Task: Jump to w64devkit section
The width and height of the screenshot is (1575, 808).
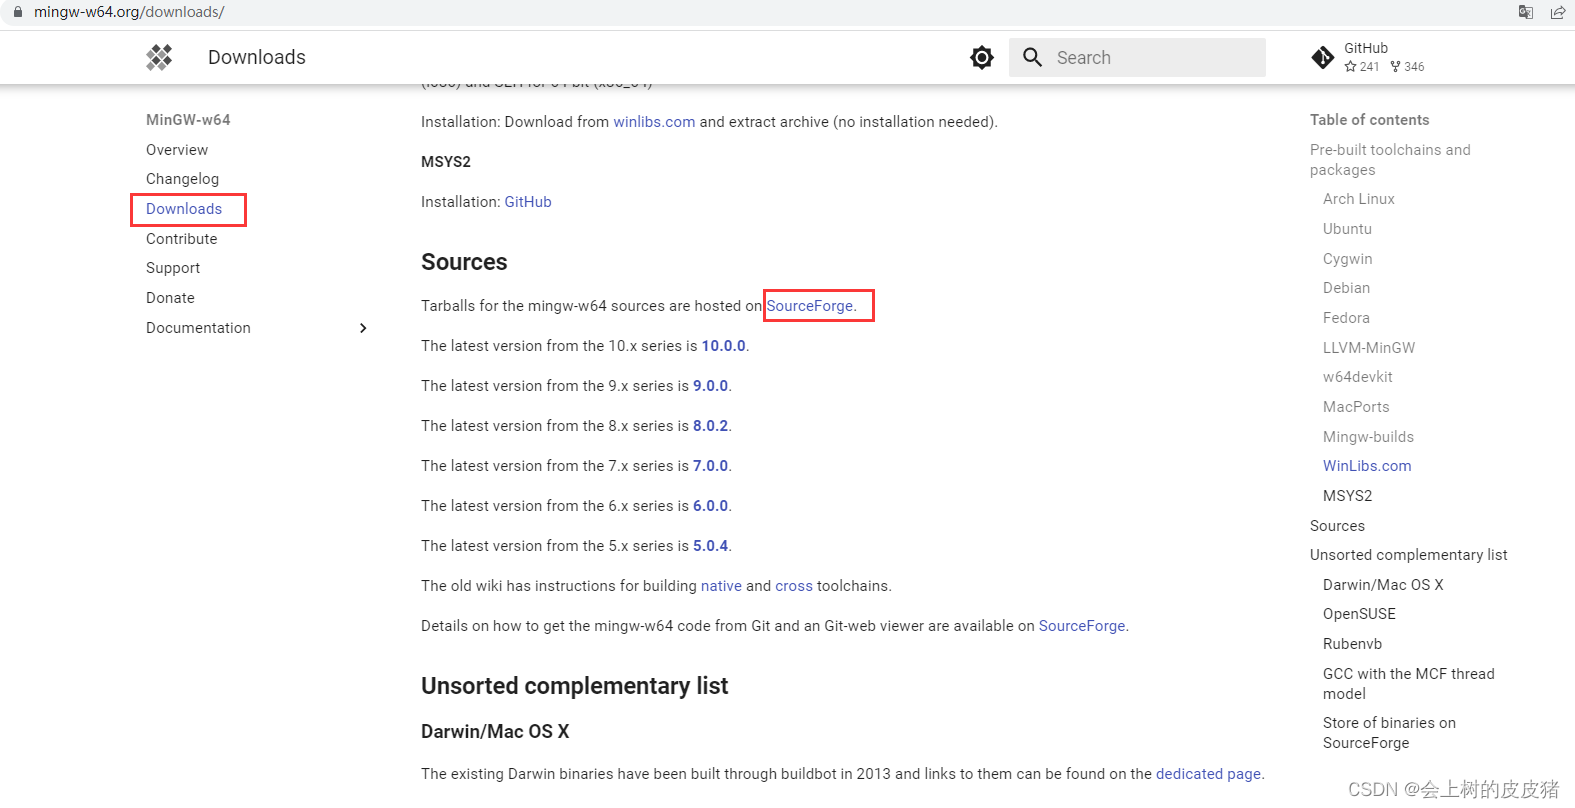Action: click(x=1357, y=377)
